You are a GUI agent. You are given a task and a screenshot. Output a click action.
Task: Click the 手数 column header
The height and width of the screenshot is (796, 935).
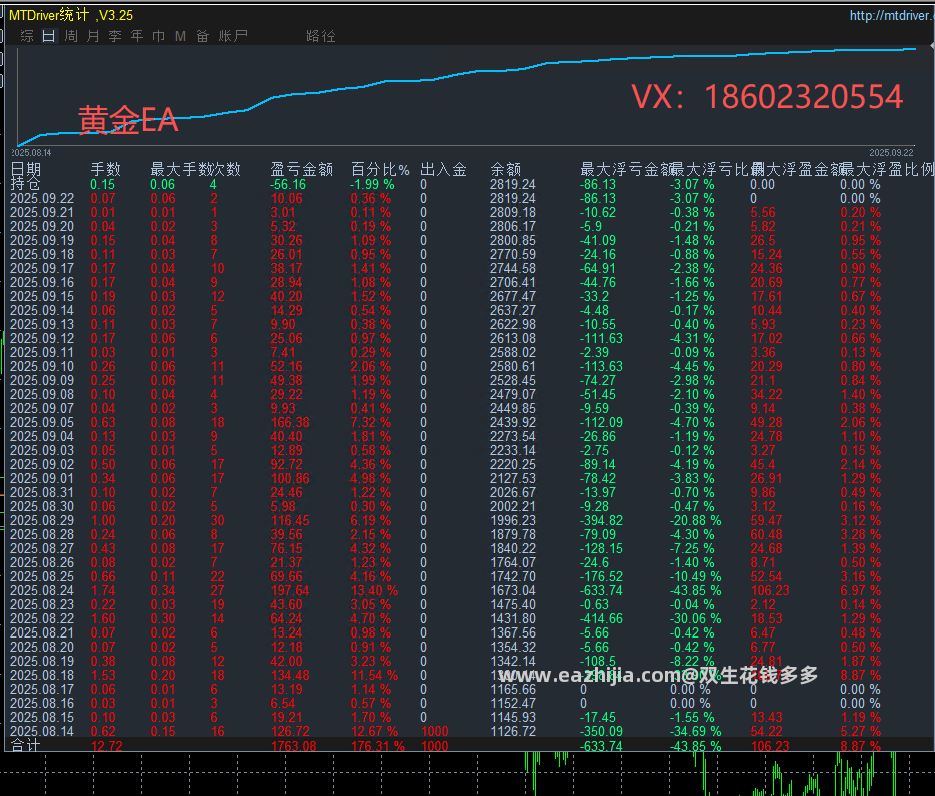(106, 169)
